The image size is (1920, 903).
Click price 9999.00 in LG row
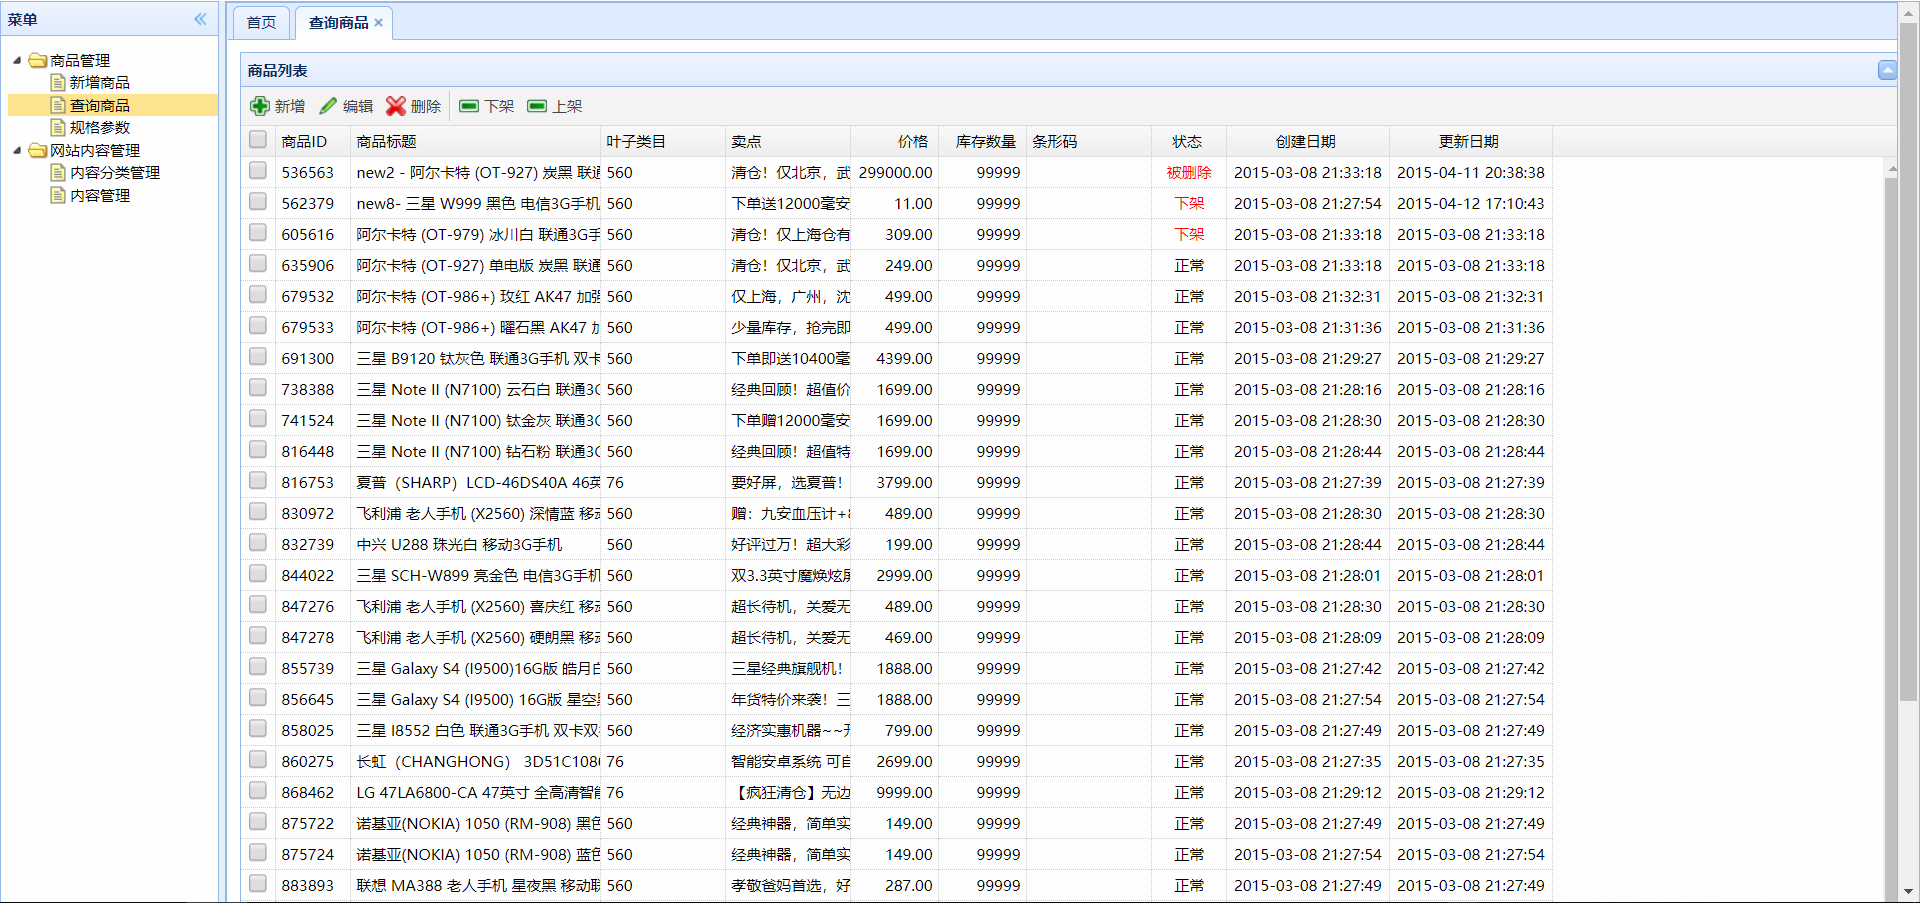pyautogui.click(x=904, y=792)
